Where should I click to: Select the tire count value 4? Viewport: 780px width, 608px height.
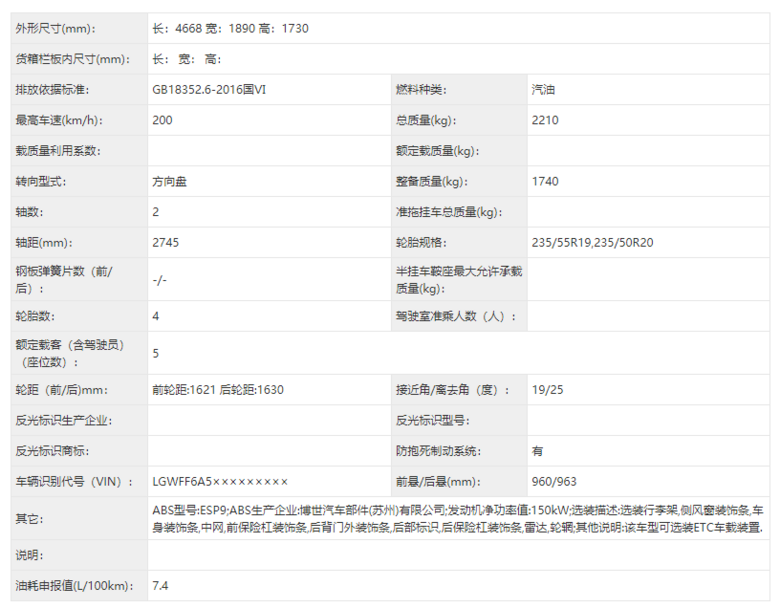[x=156, y=316]
